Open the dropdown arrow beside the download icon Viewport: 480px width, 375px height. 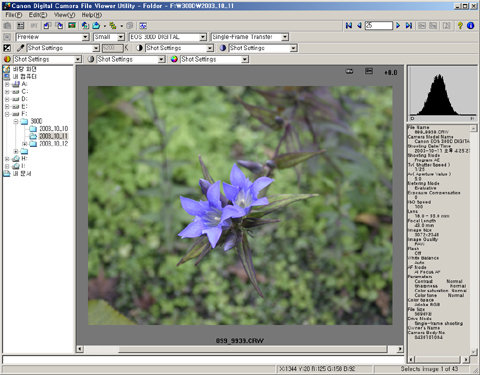coord(105,26)
